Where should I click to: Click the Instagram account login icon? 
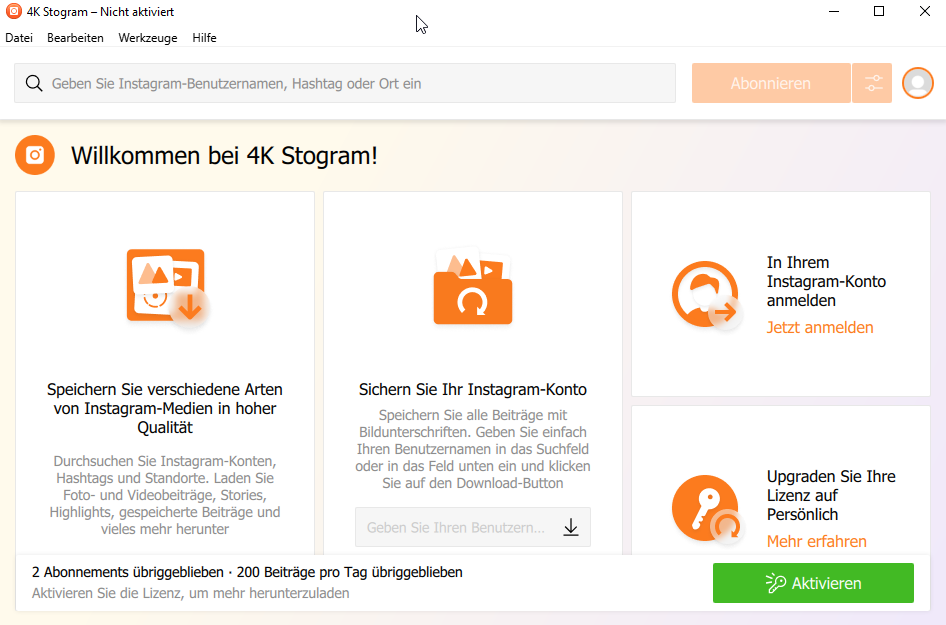(706, 295)
